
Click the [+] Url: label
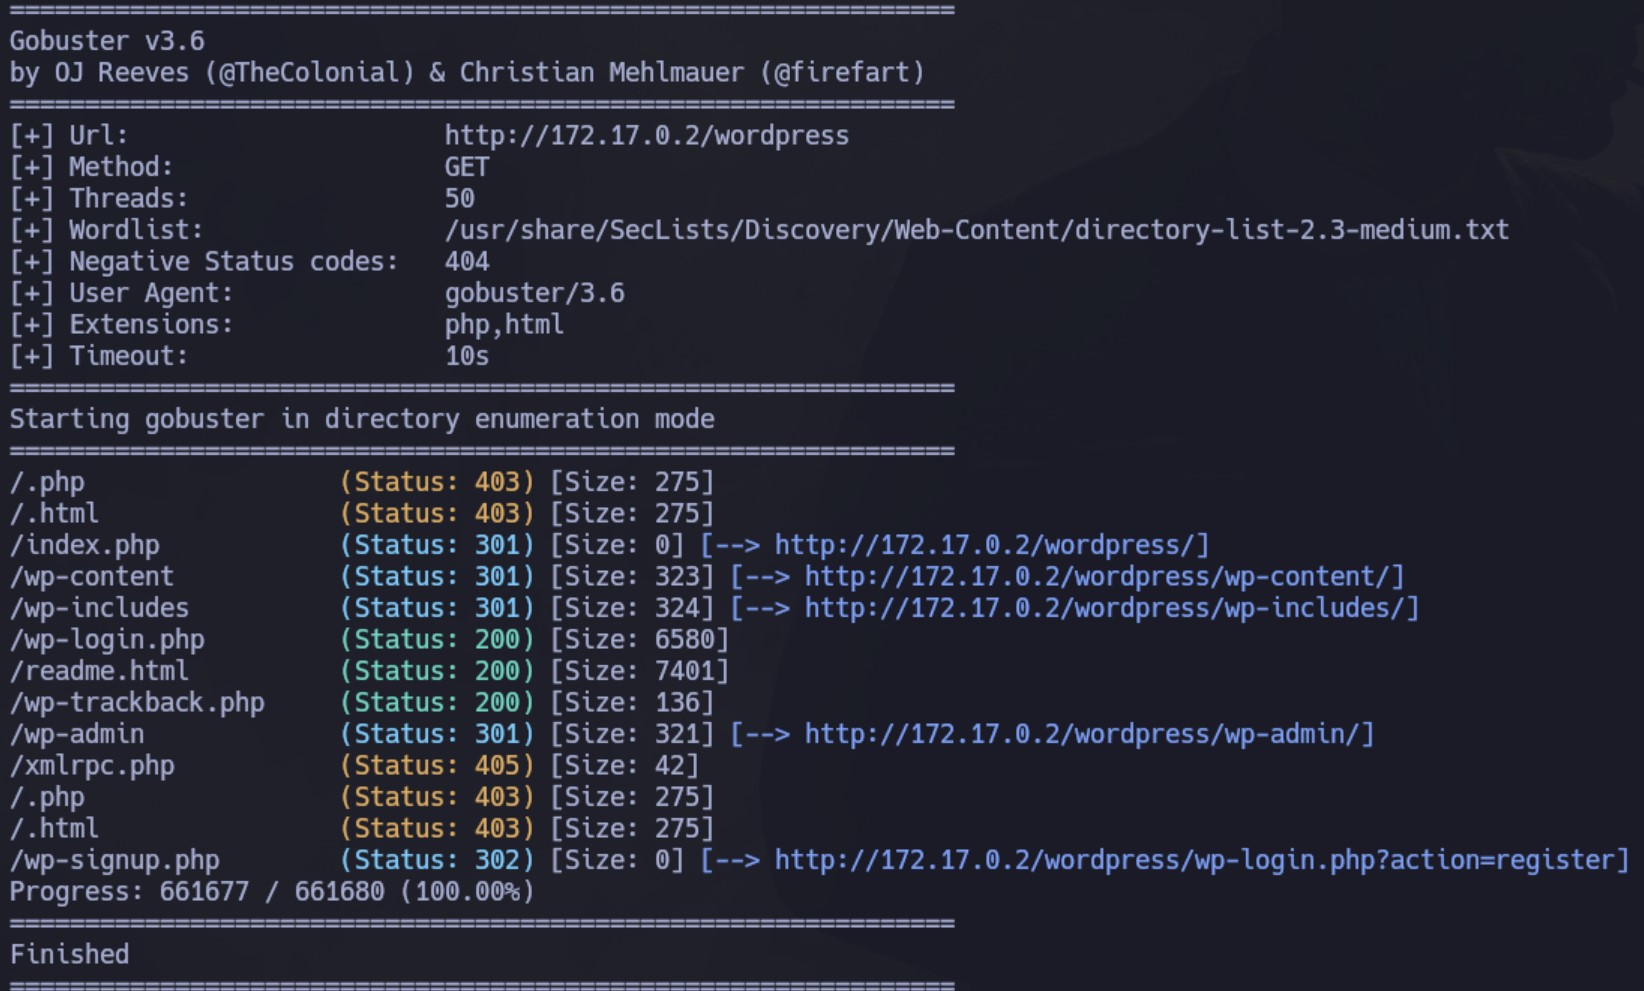click(69, 135)
